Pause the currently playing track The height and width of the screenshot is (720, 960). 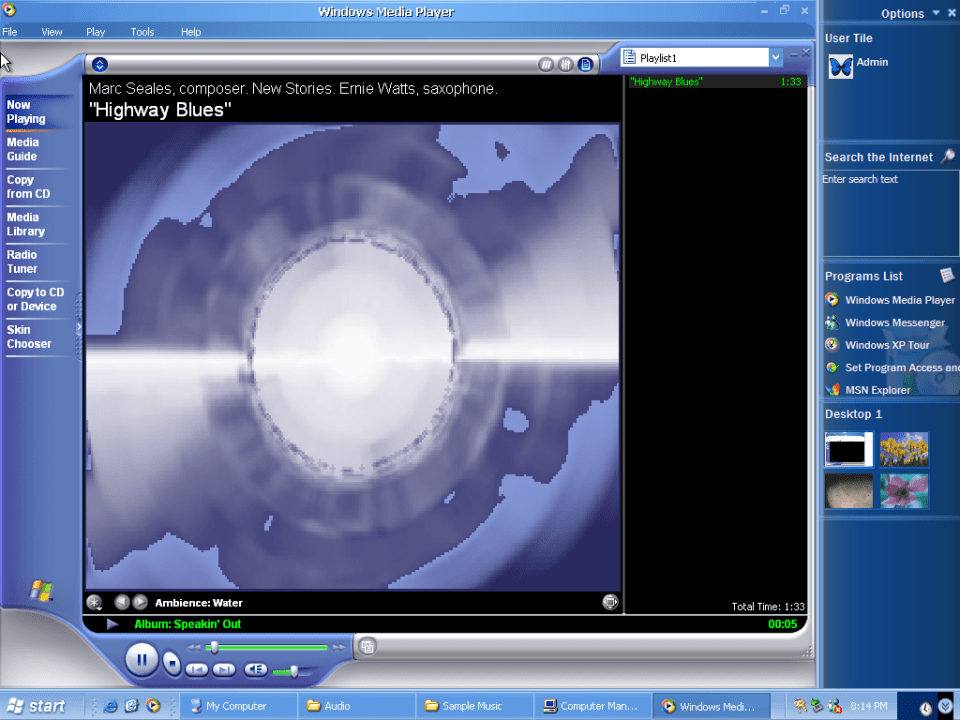pos(142,660)
